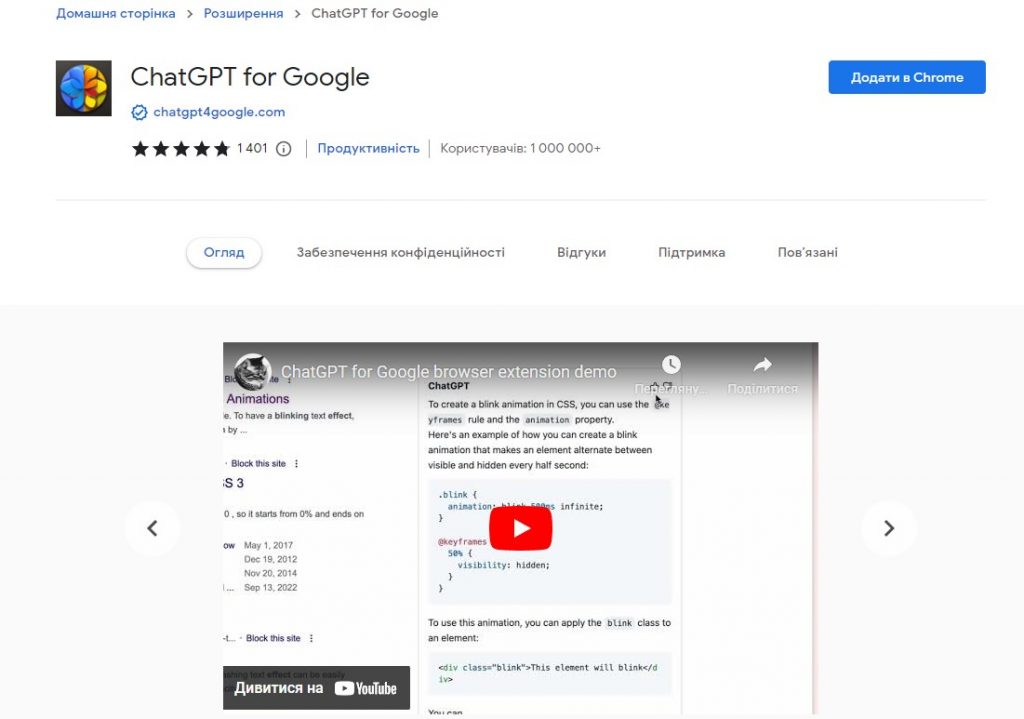Open the chatgpt4google.com publisher link
The height and width of the screenshot is (719, 1024).
pyautogui.click(x=219, y=112)
